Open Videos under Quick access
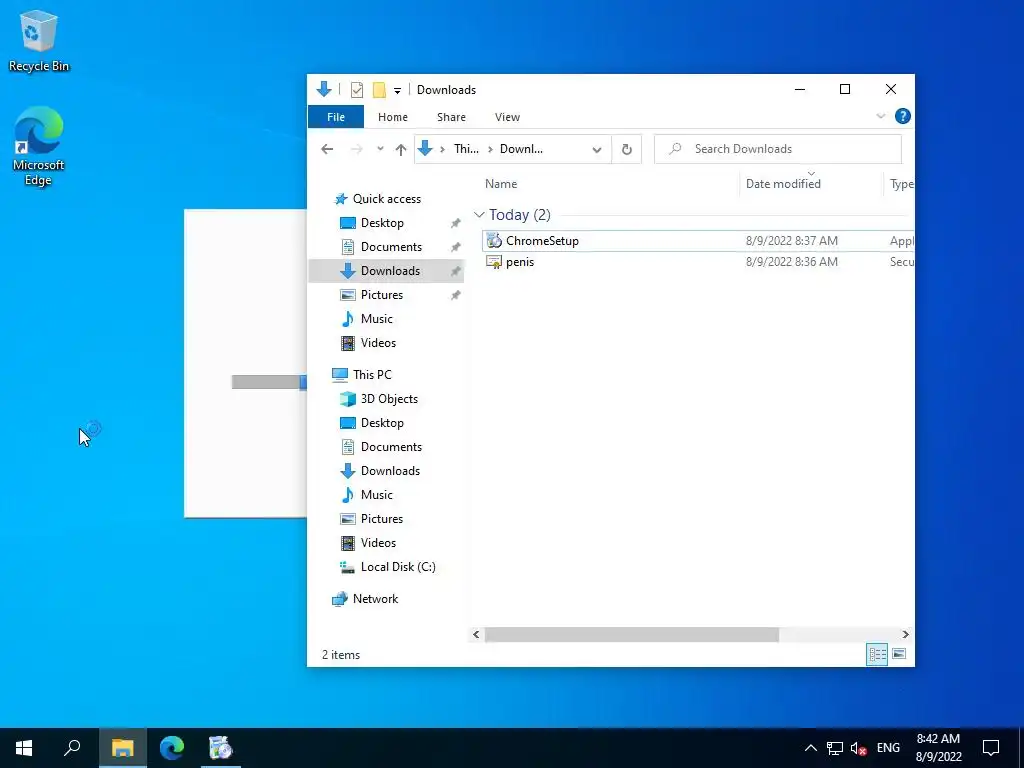 pos(378,343)
